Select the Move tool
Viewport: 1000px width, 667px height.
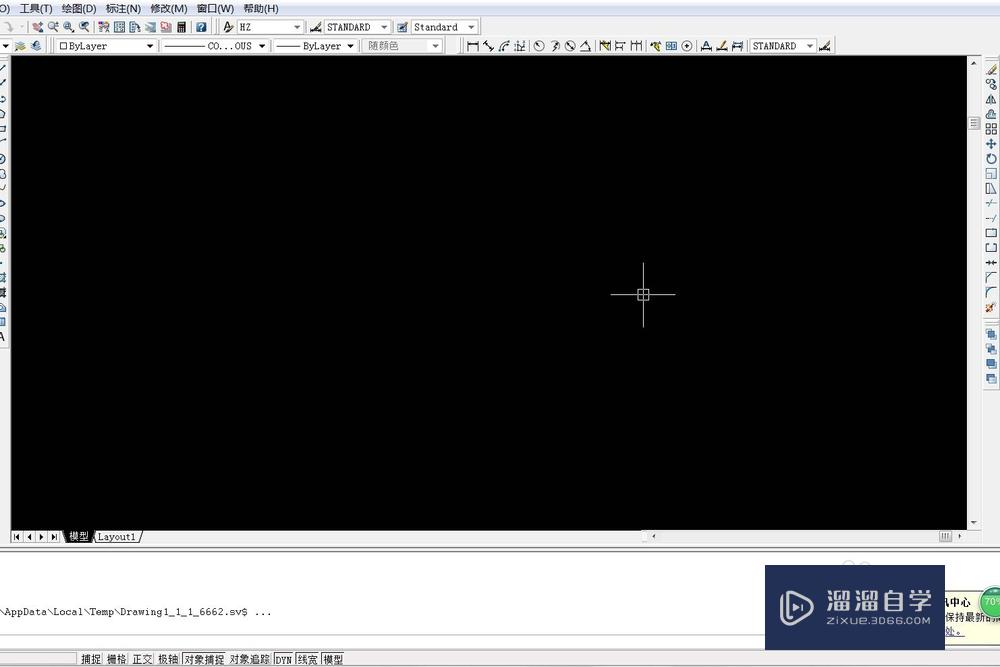991,143
